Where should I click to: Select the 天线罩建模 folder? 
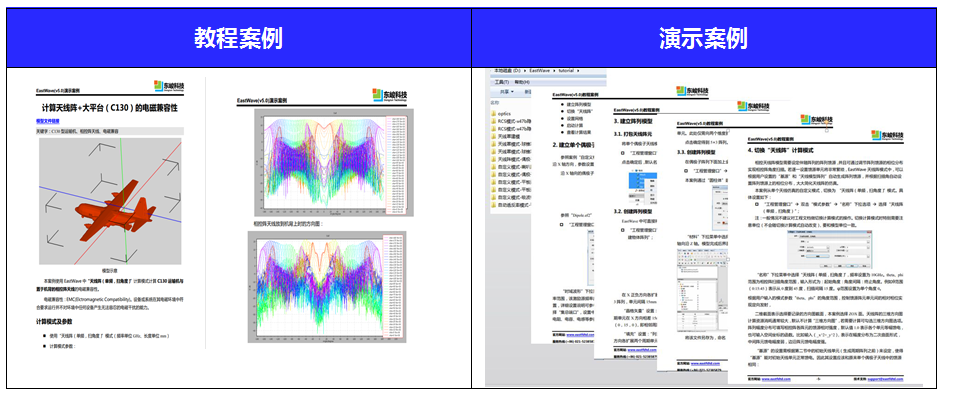point(510,136)
